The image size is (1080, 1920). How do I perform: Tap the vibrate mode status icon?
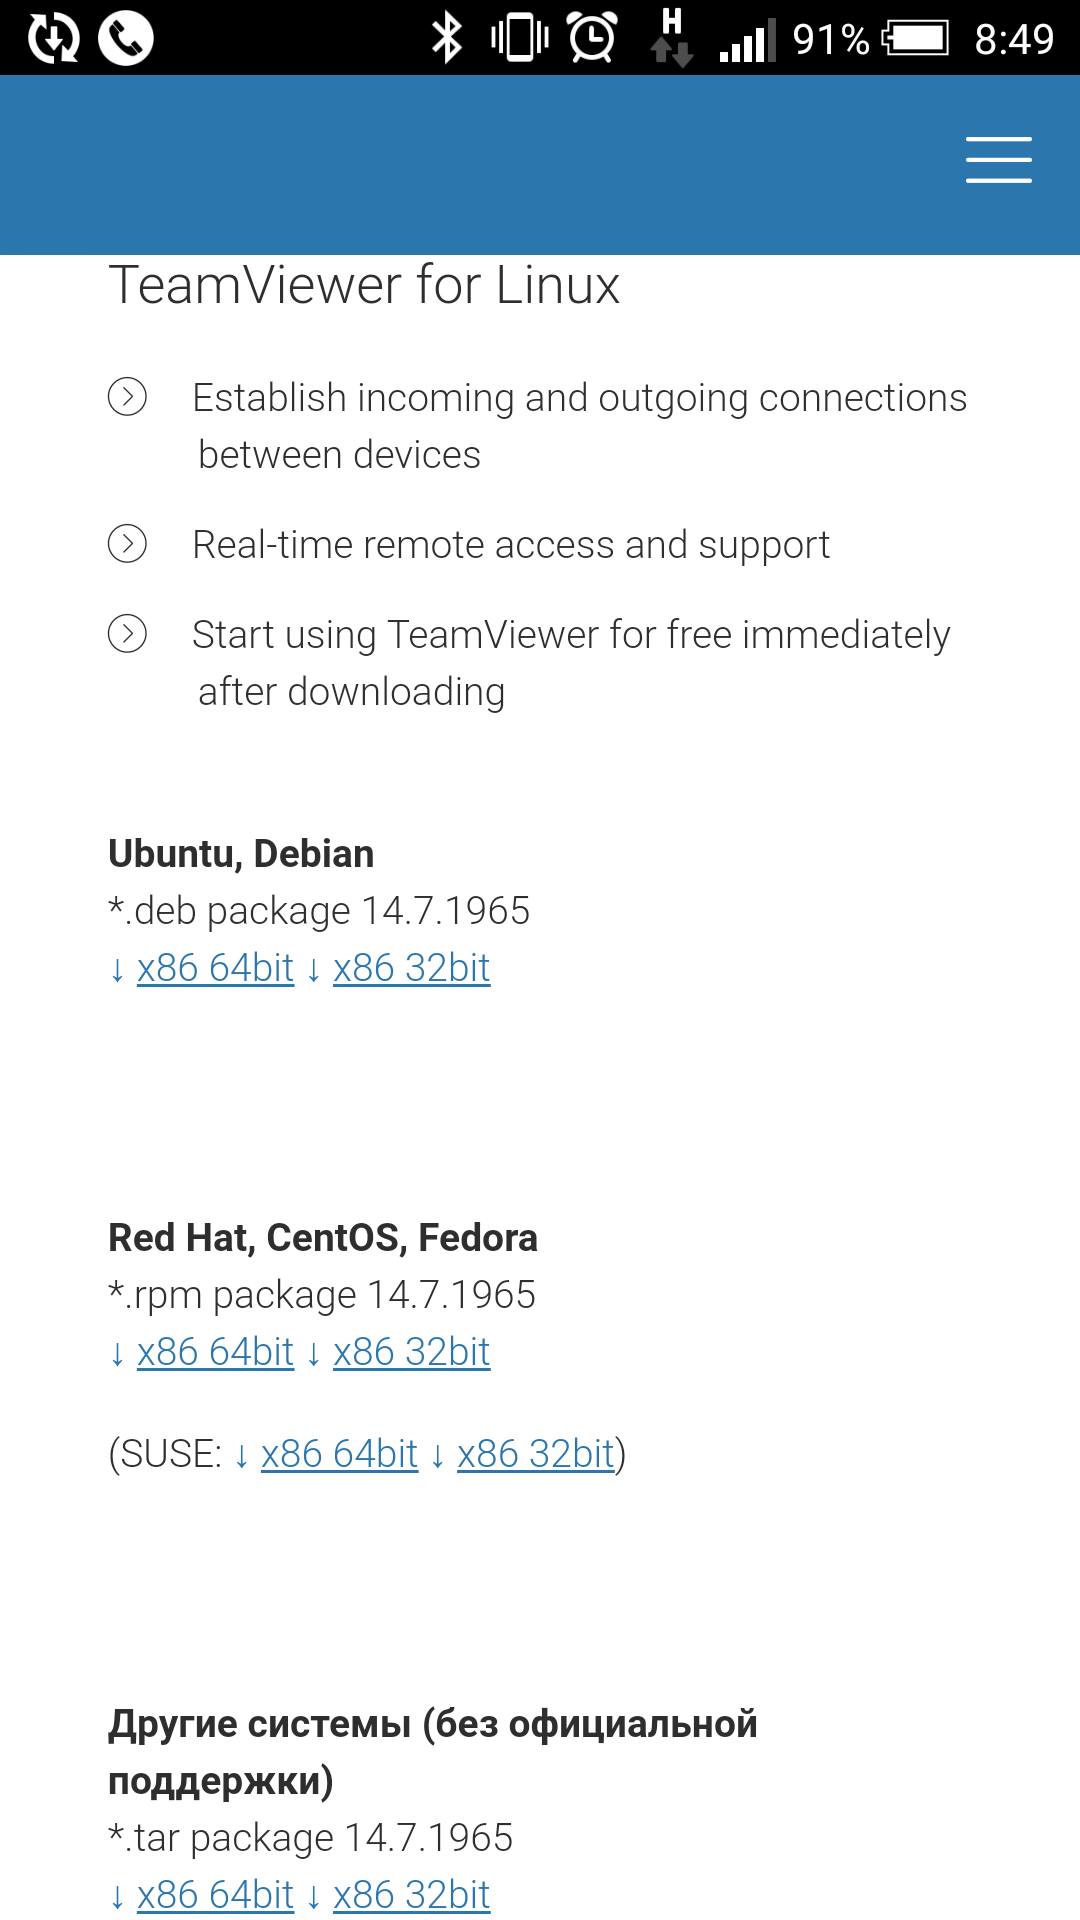[520, 38]
